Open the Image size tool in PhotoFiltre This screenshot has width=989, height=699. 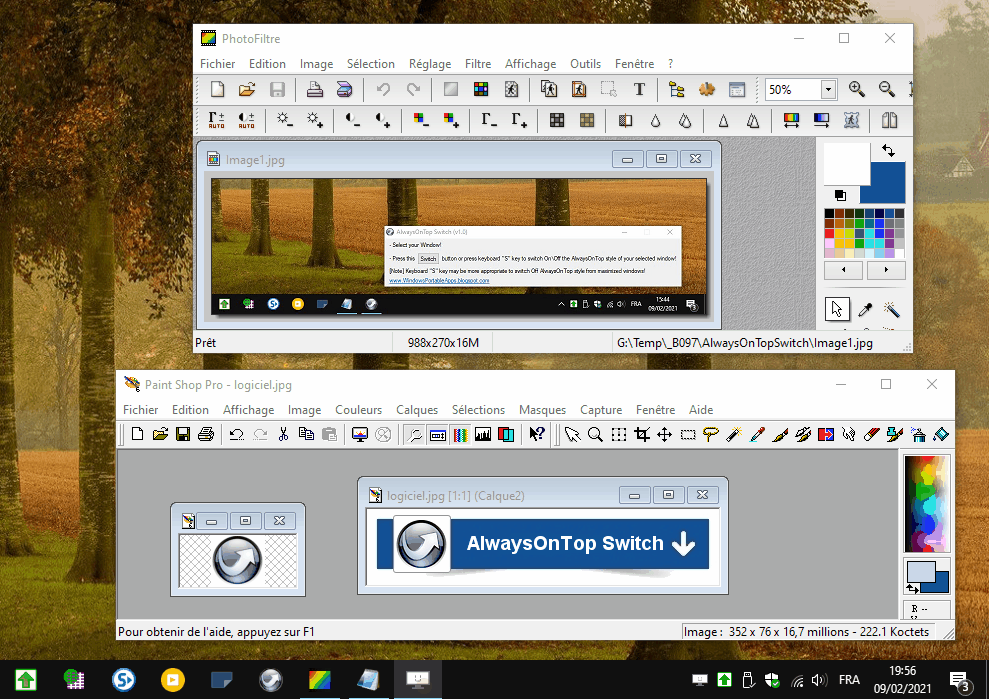pos(549,90)
